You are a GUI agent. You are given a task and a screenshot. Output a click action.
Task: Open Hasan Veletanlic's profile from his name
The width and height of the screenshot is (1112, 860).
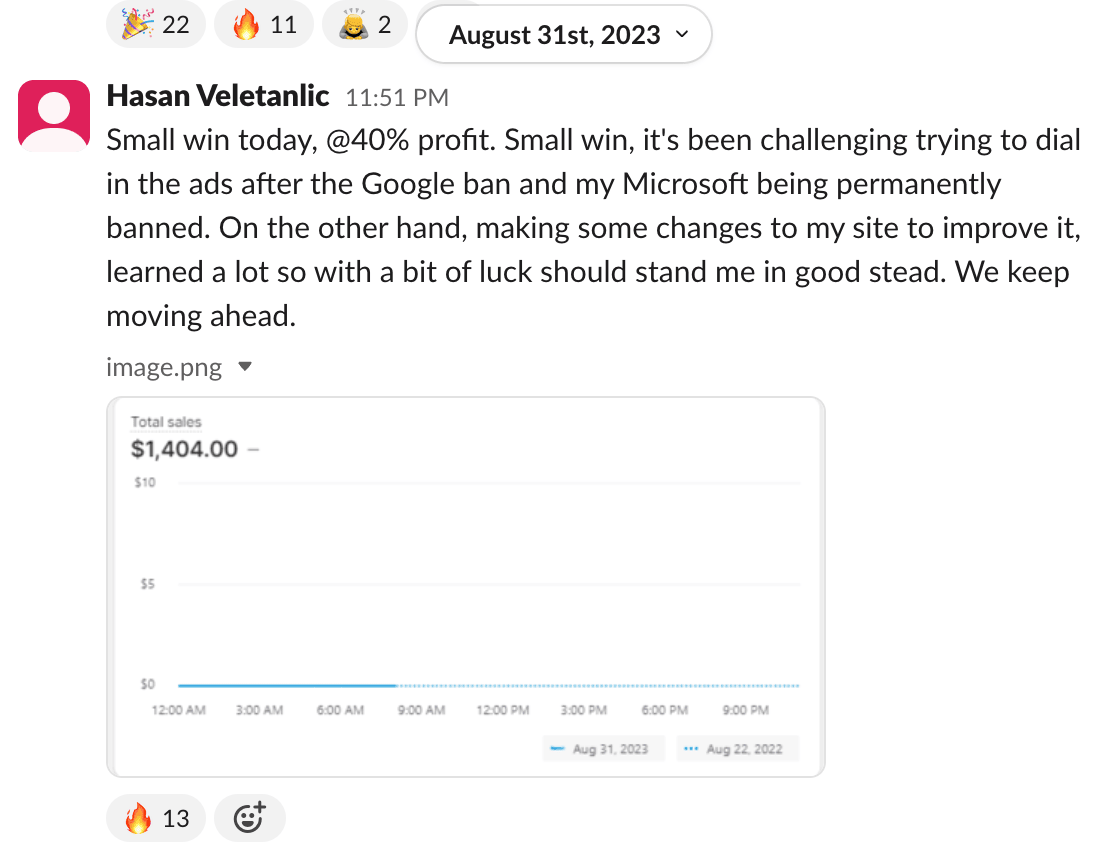tap(217, 96)
